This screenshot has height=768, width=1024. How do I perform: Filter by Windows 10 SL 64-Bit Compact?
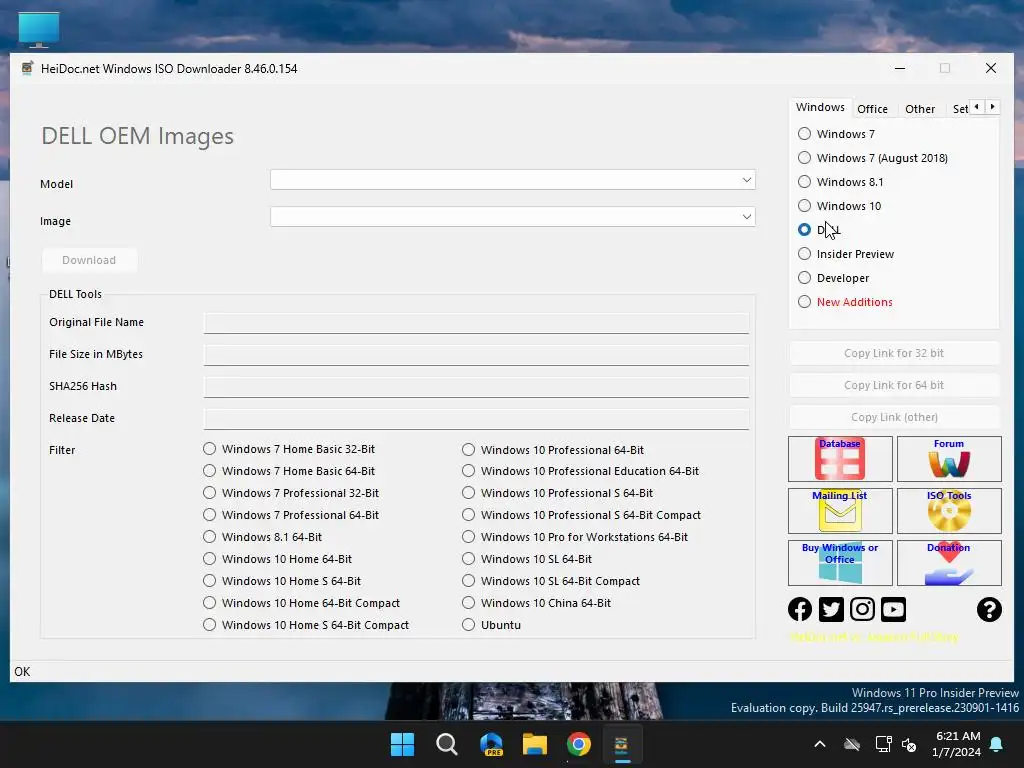pos(551,581)
